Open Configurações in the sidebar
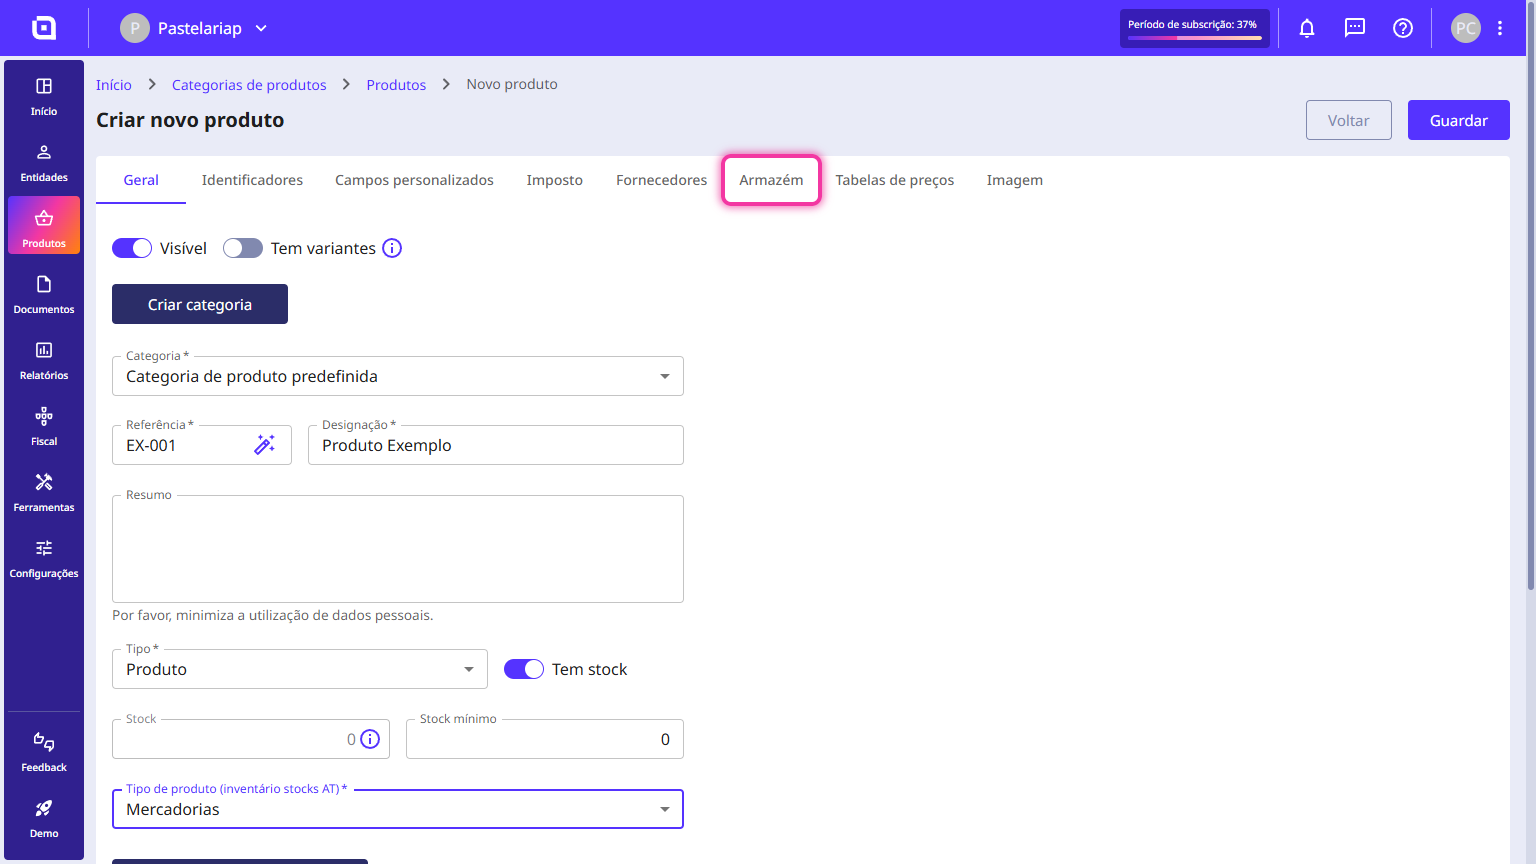Image resolution: width=1536 pixels, height=864 pixels. [44, 559]
